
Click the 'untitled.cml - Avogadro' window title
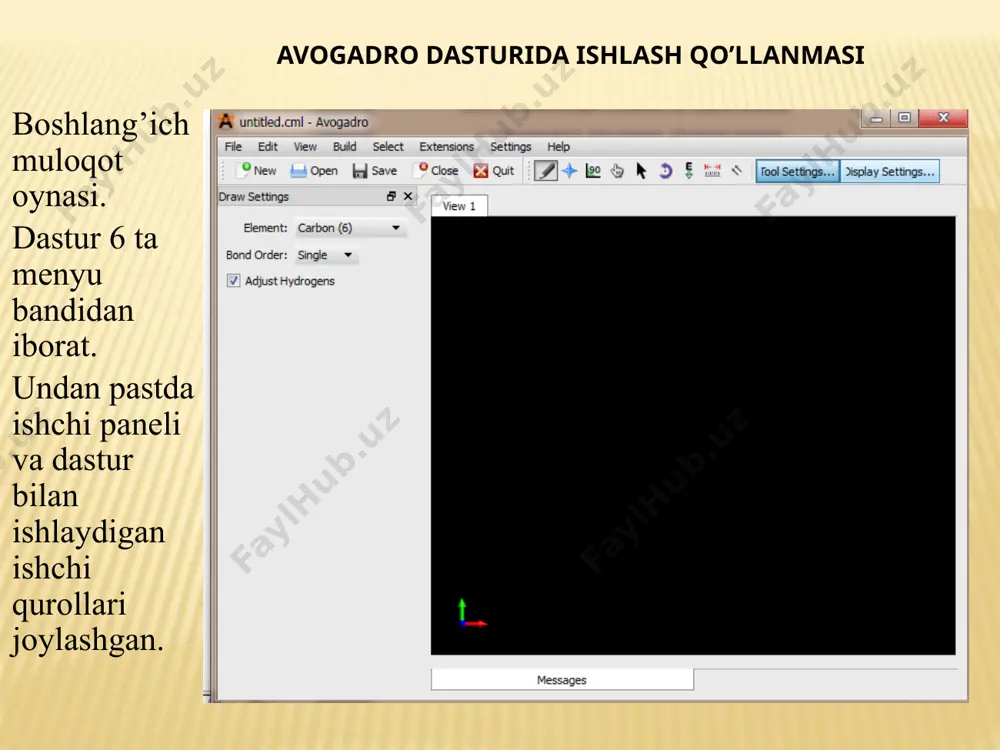tap(304, 122)
